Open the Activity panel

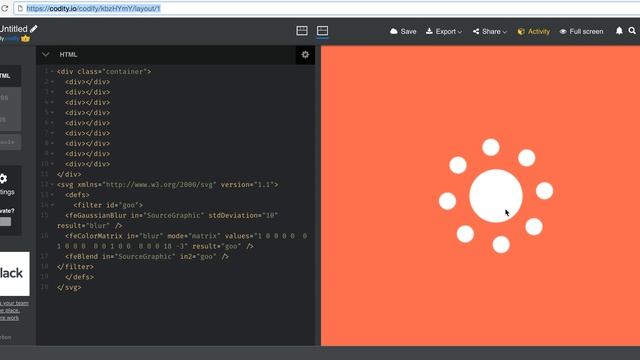tap(533, 31)
